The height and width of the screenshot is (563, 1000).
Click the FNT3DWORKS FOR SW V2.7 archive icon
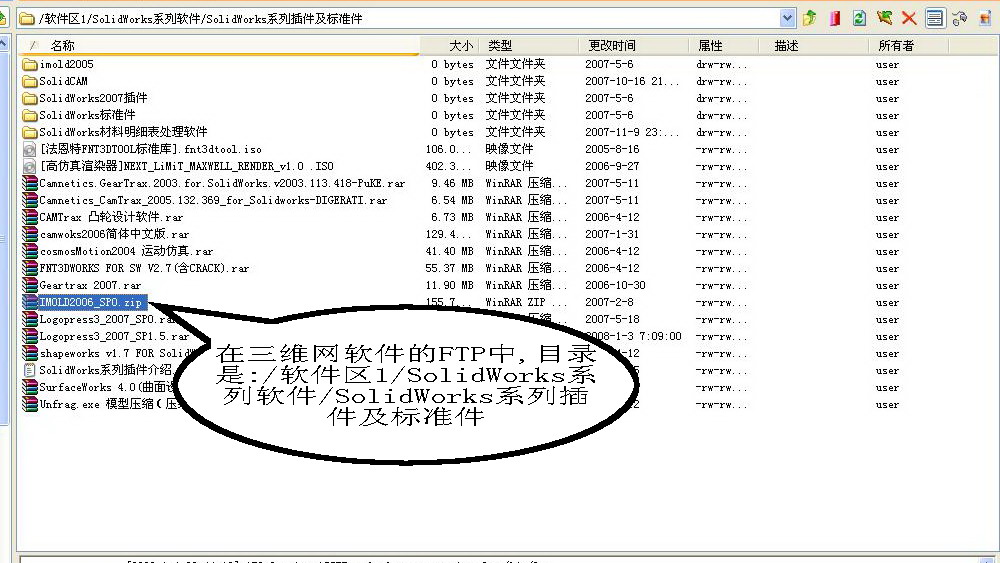pyautogui.click(x=29, y=268)
